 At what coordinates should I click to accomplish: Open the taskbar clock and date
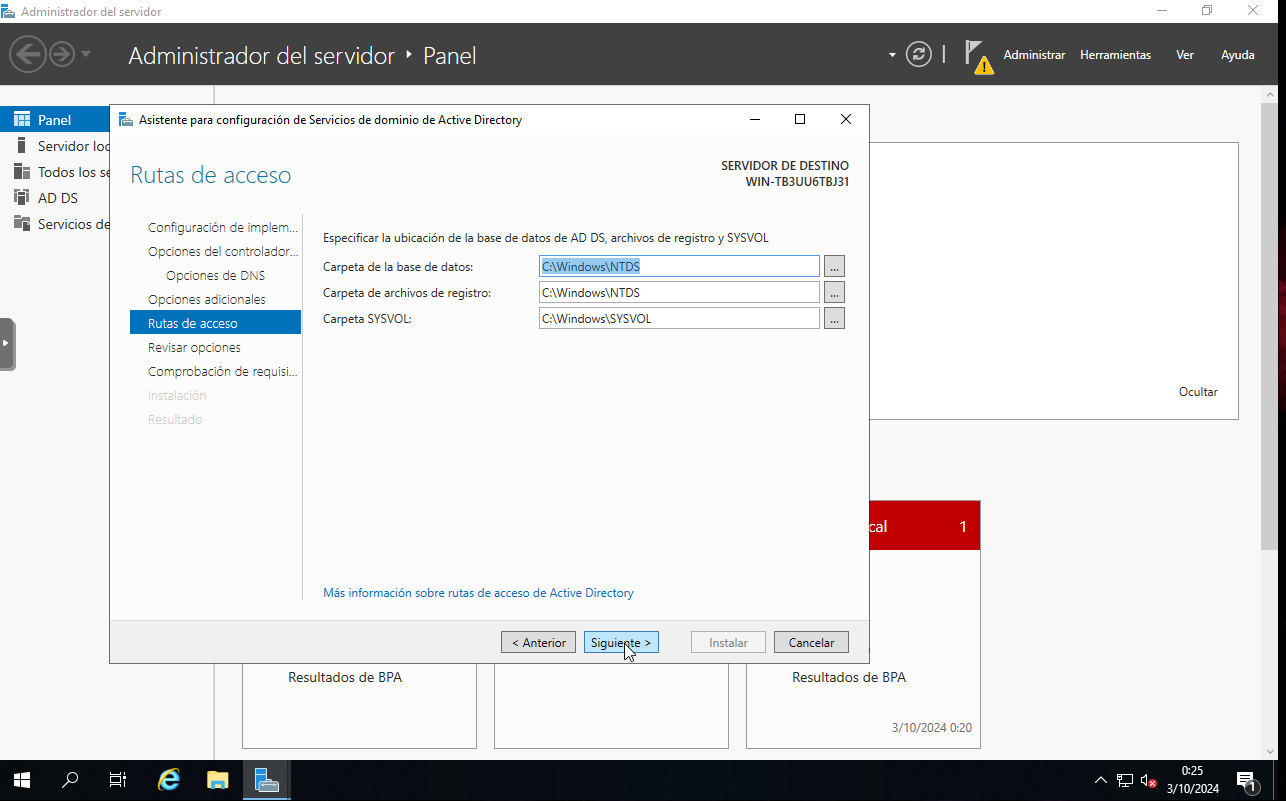click(1192, 780)
